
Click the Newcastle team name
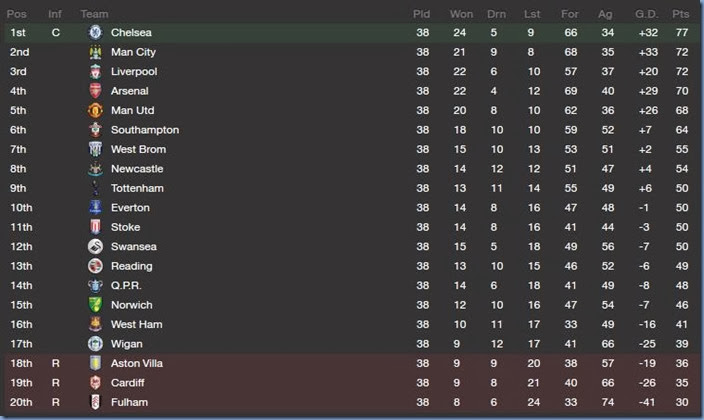point(137,169)
